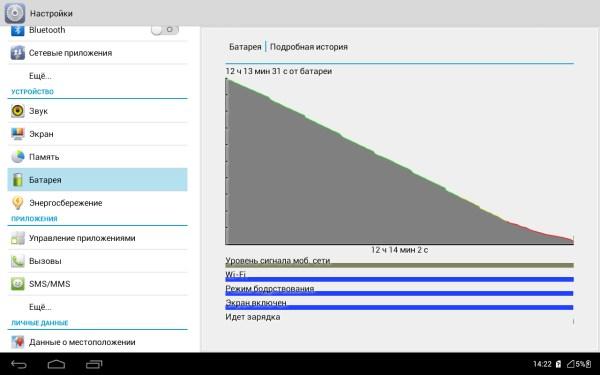Click the Настройки title in the header
This screenshot has width=600, height=375.
51,13
